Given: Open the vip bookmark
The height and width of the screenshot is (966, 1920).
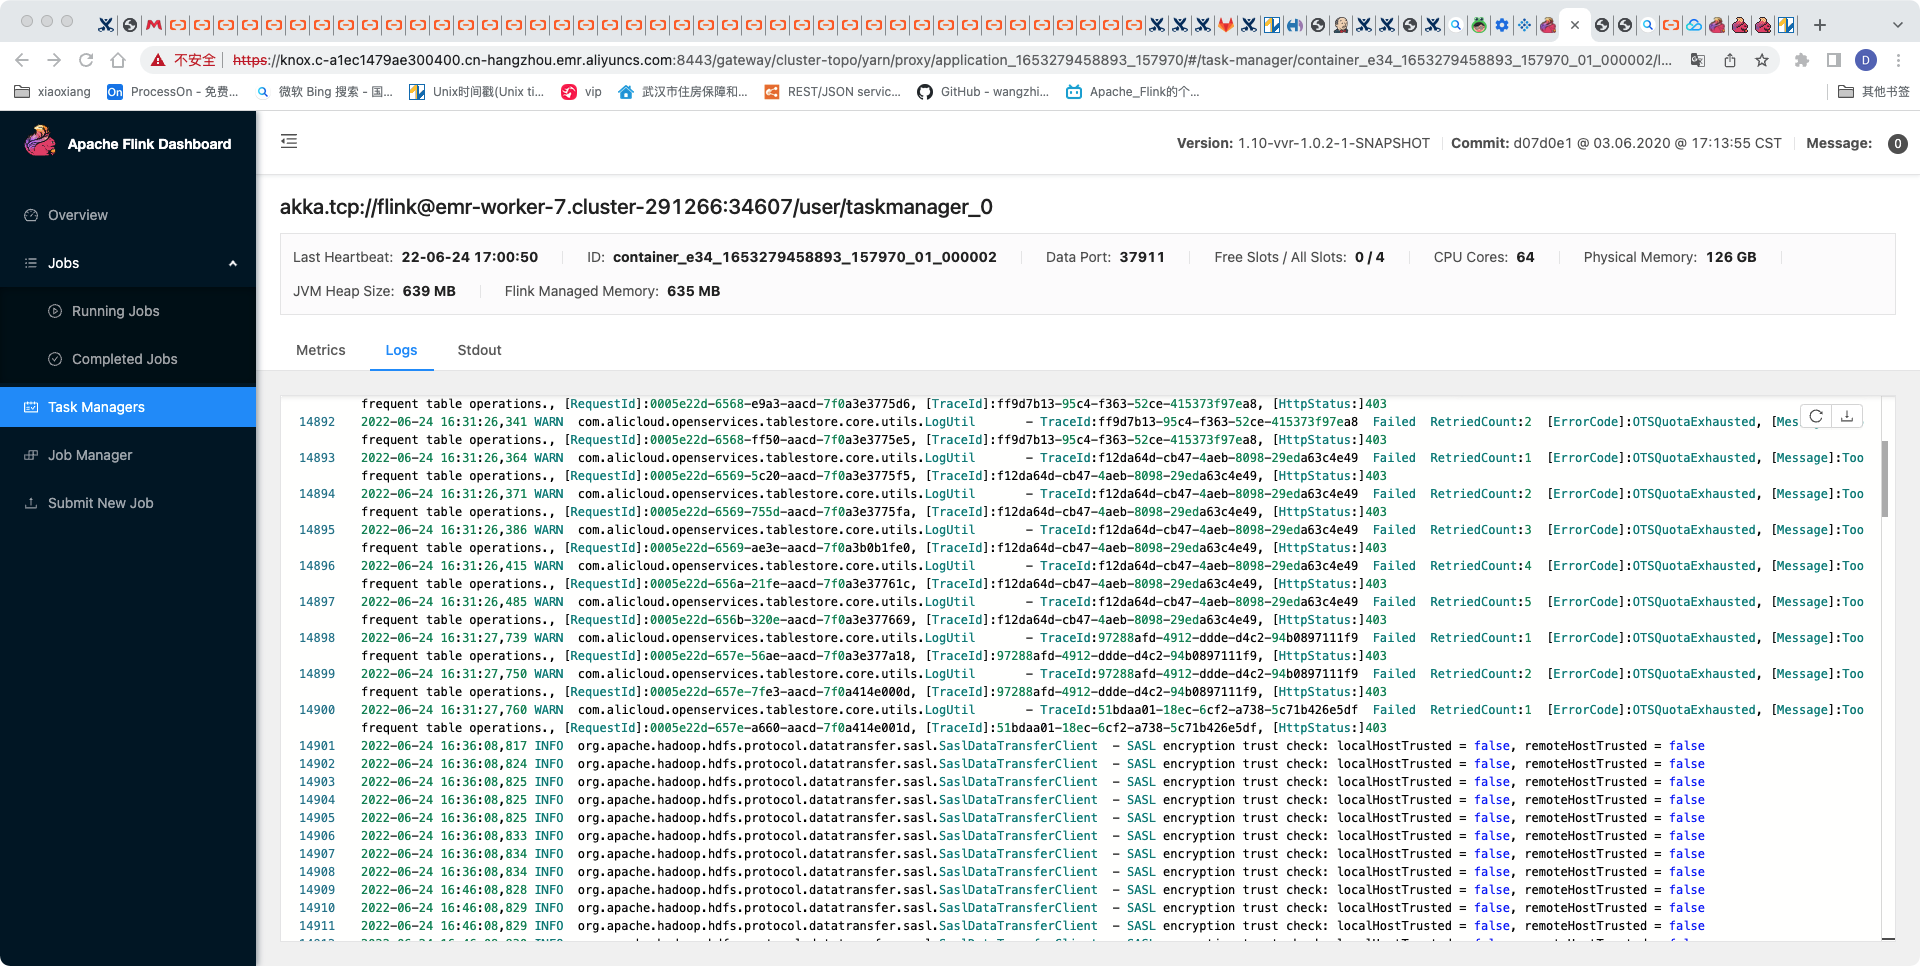Looking at the screenshot, I should click(x=581, y=92).
